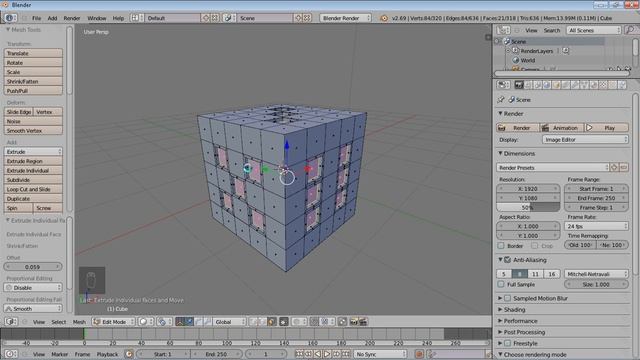Select the Render properties tab icon
This screenshot has width=640, height=360.
(519, 85)
